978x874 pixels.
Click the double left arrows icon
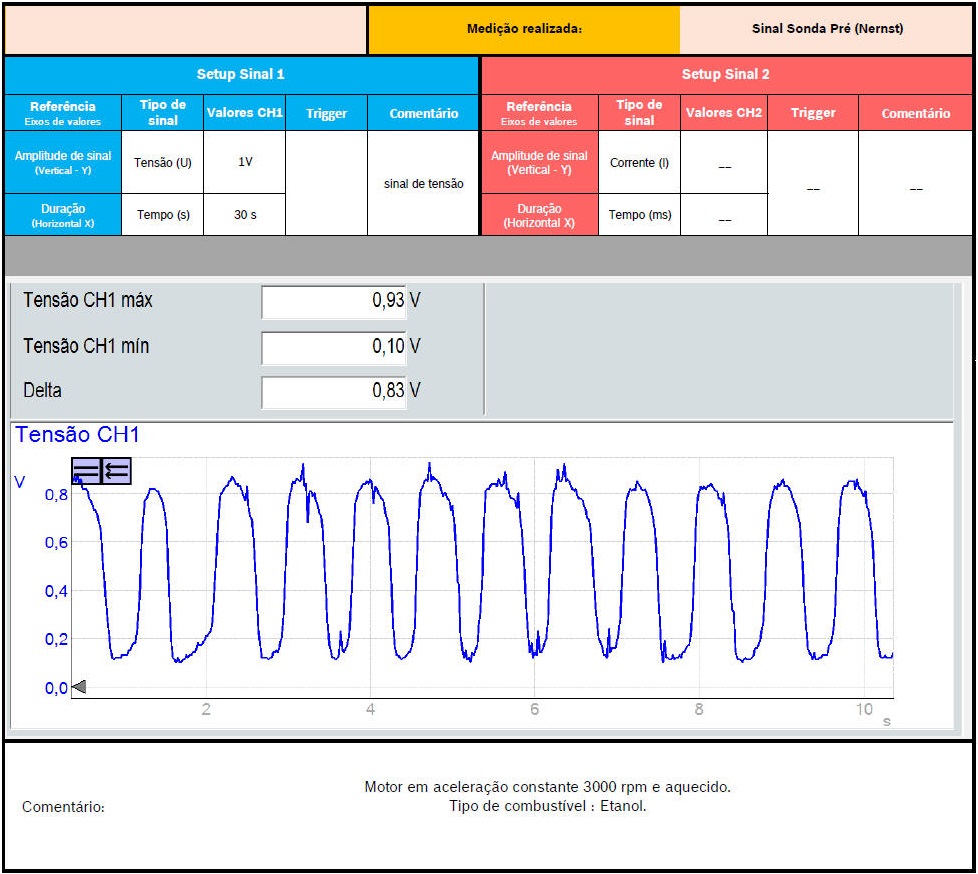(x=117, y=471)
